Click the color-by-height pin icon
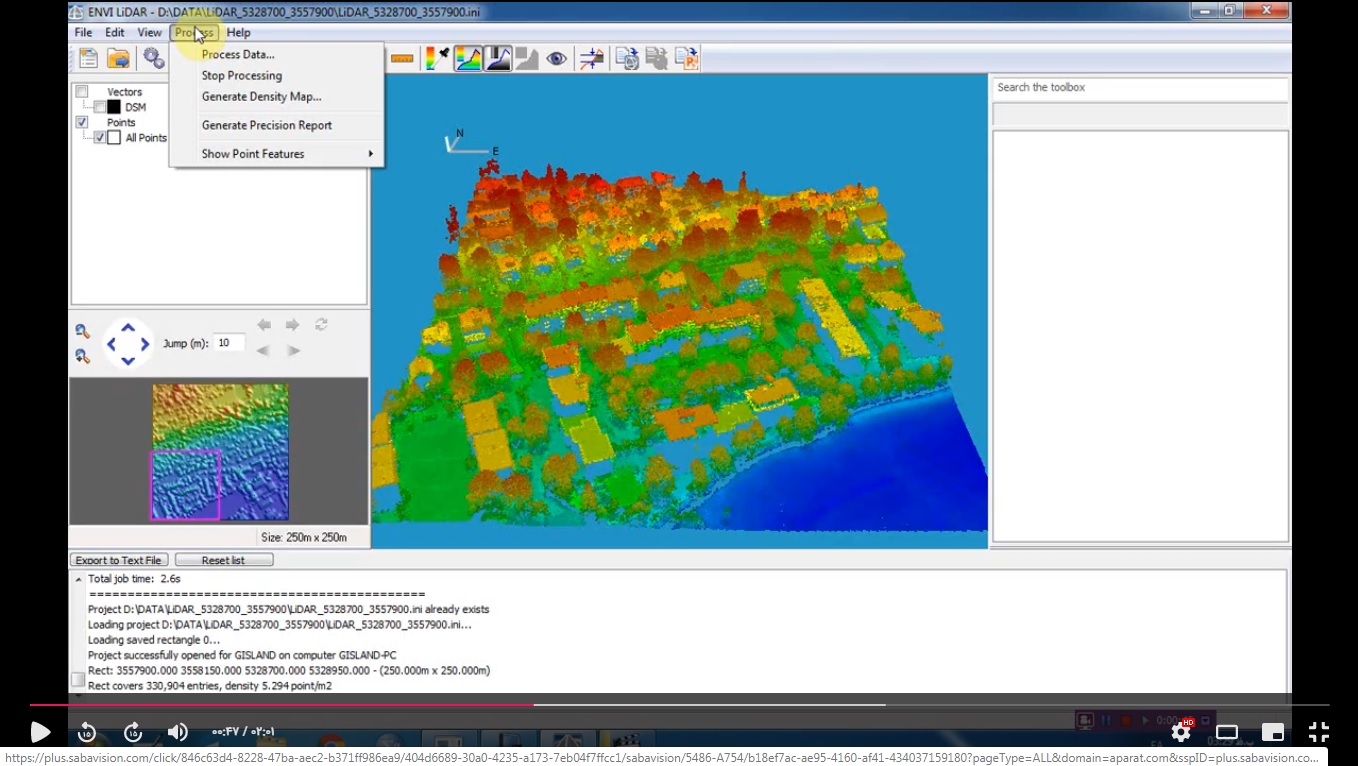The image size is (1358, 766). click(437, 59)
